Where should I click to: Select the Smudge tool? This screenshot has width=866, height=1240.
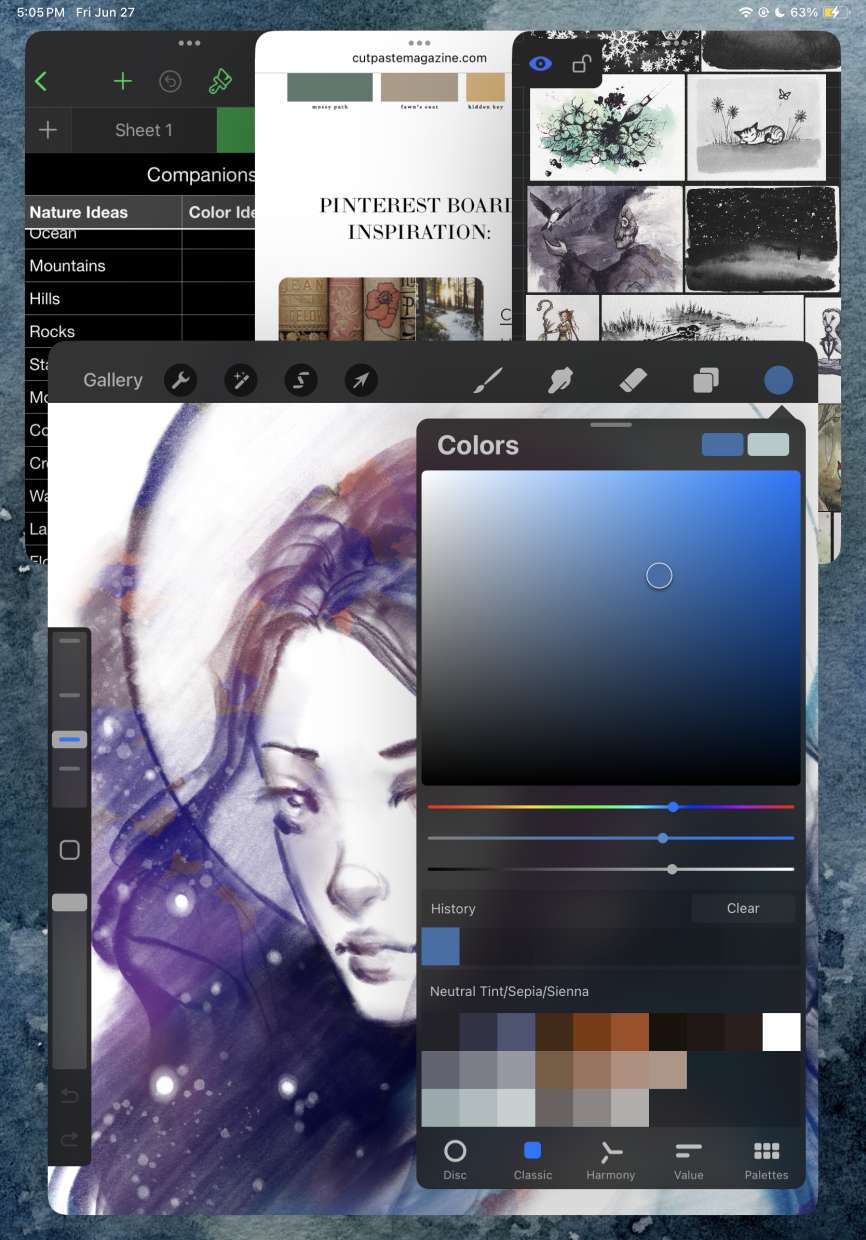coord(561,380)
